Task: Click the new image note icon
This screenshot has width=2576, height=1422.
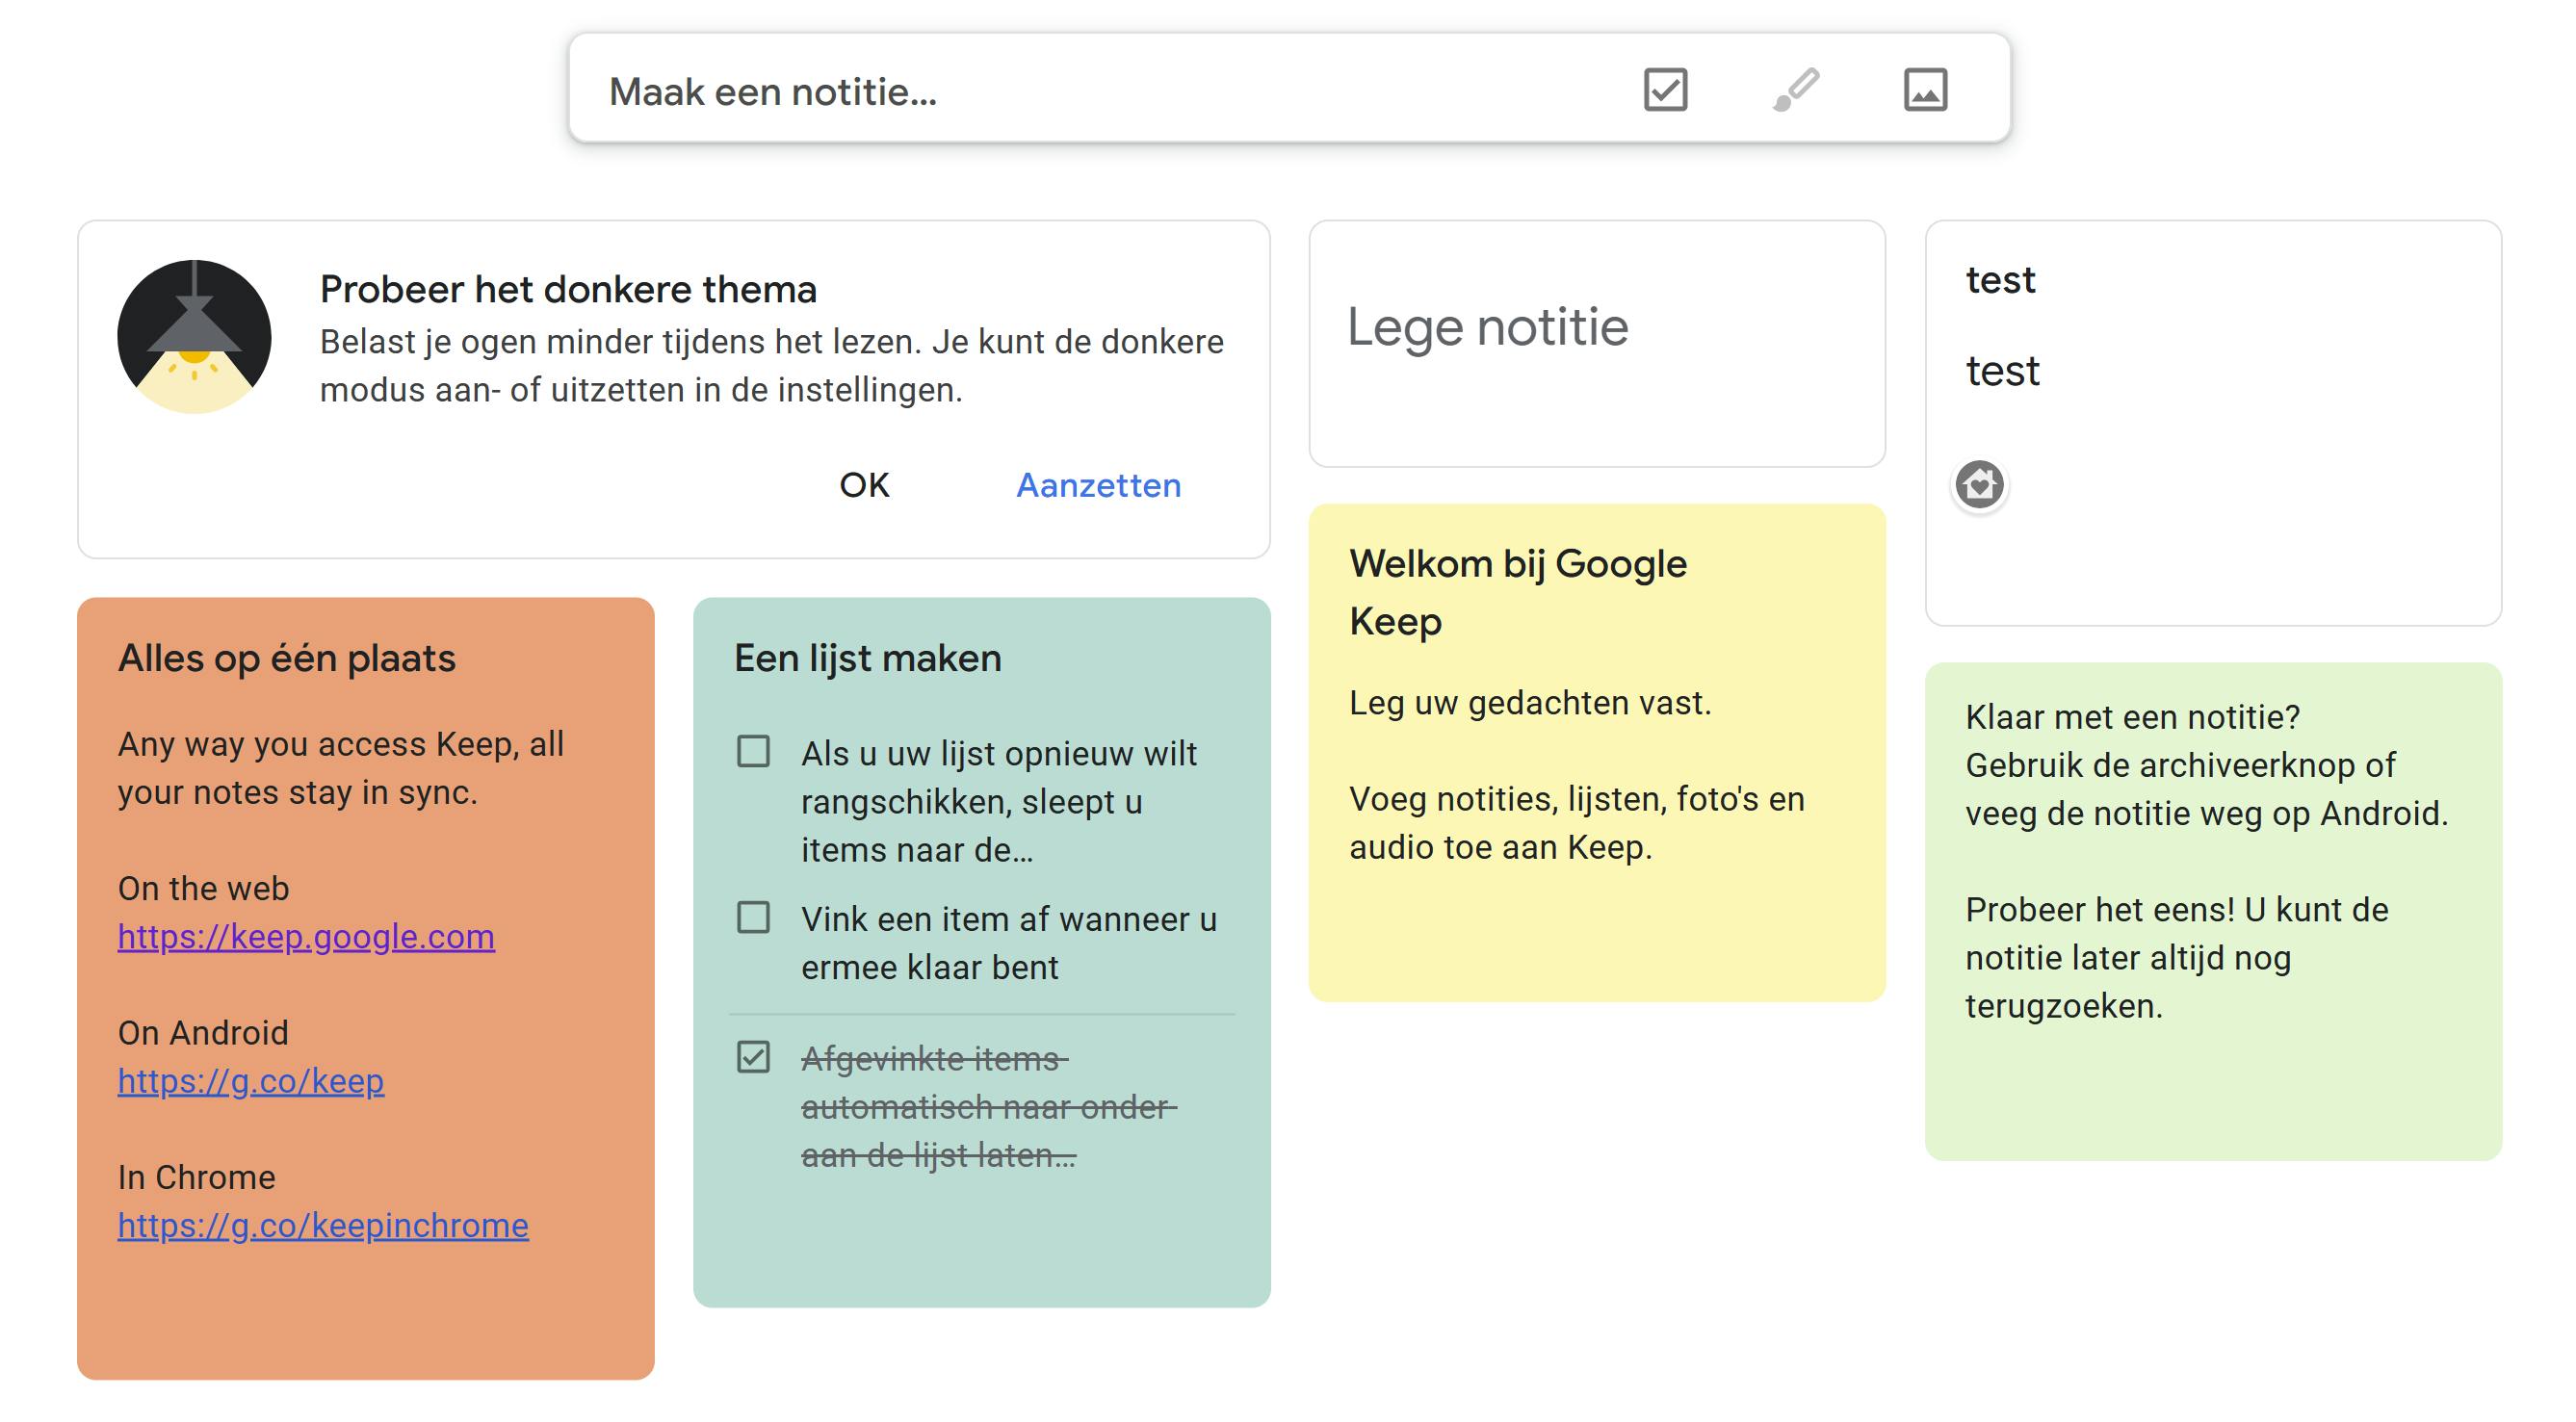Action: [x=1925, y=90]
